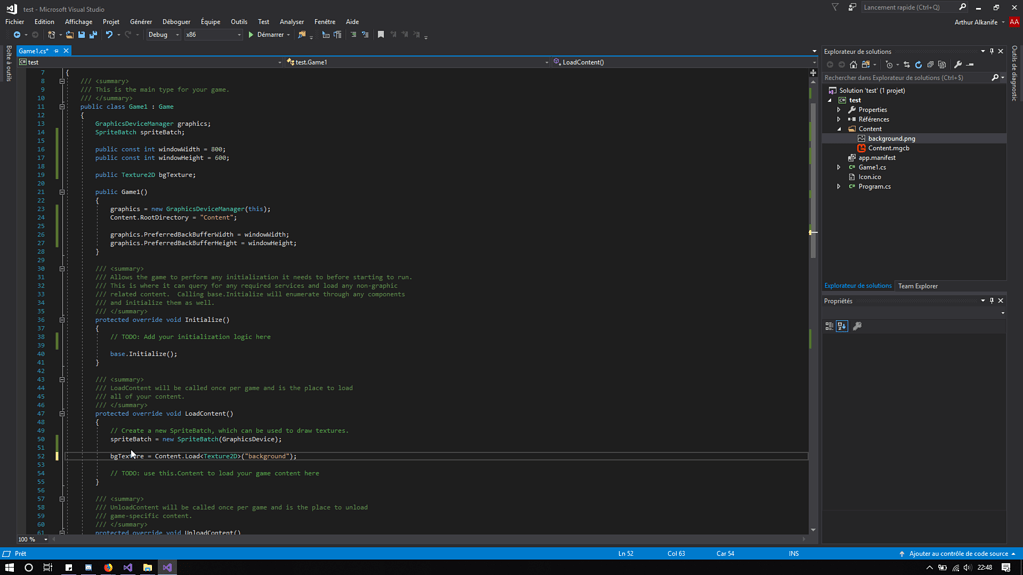The image size is (1023, 575).
Task: Toggle alphabetical sort in Propriétés panel
Action: pyautogui.click(x=842, y=326)
